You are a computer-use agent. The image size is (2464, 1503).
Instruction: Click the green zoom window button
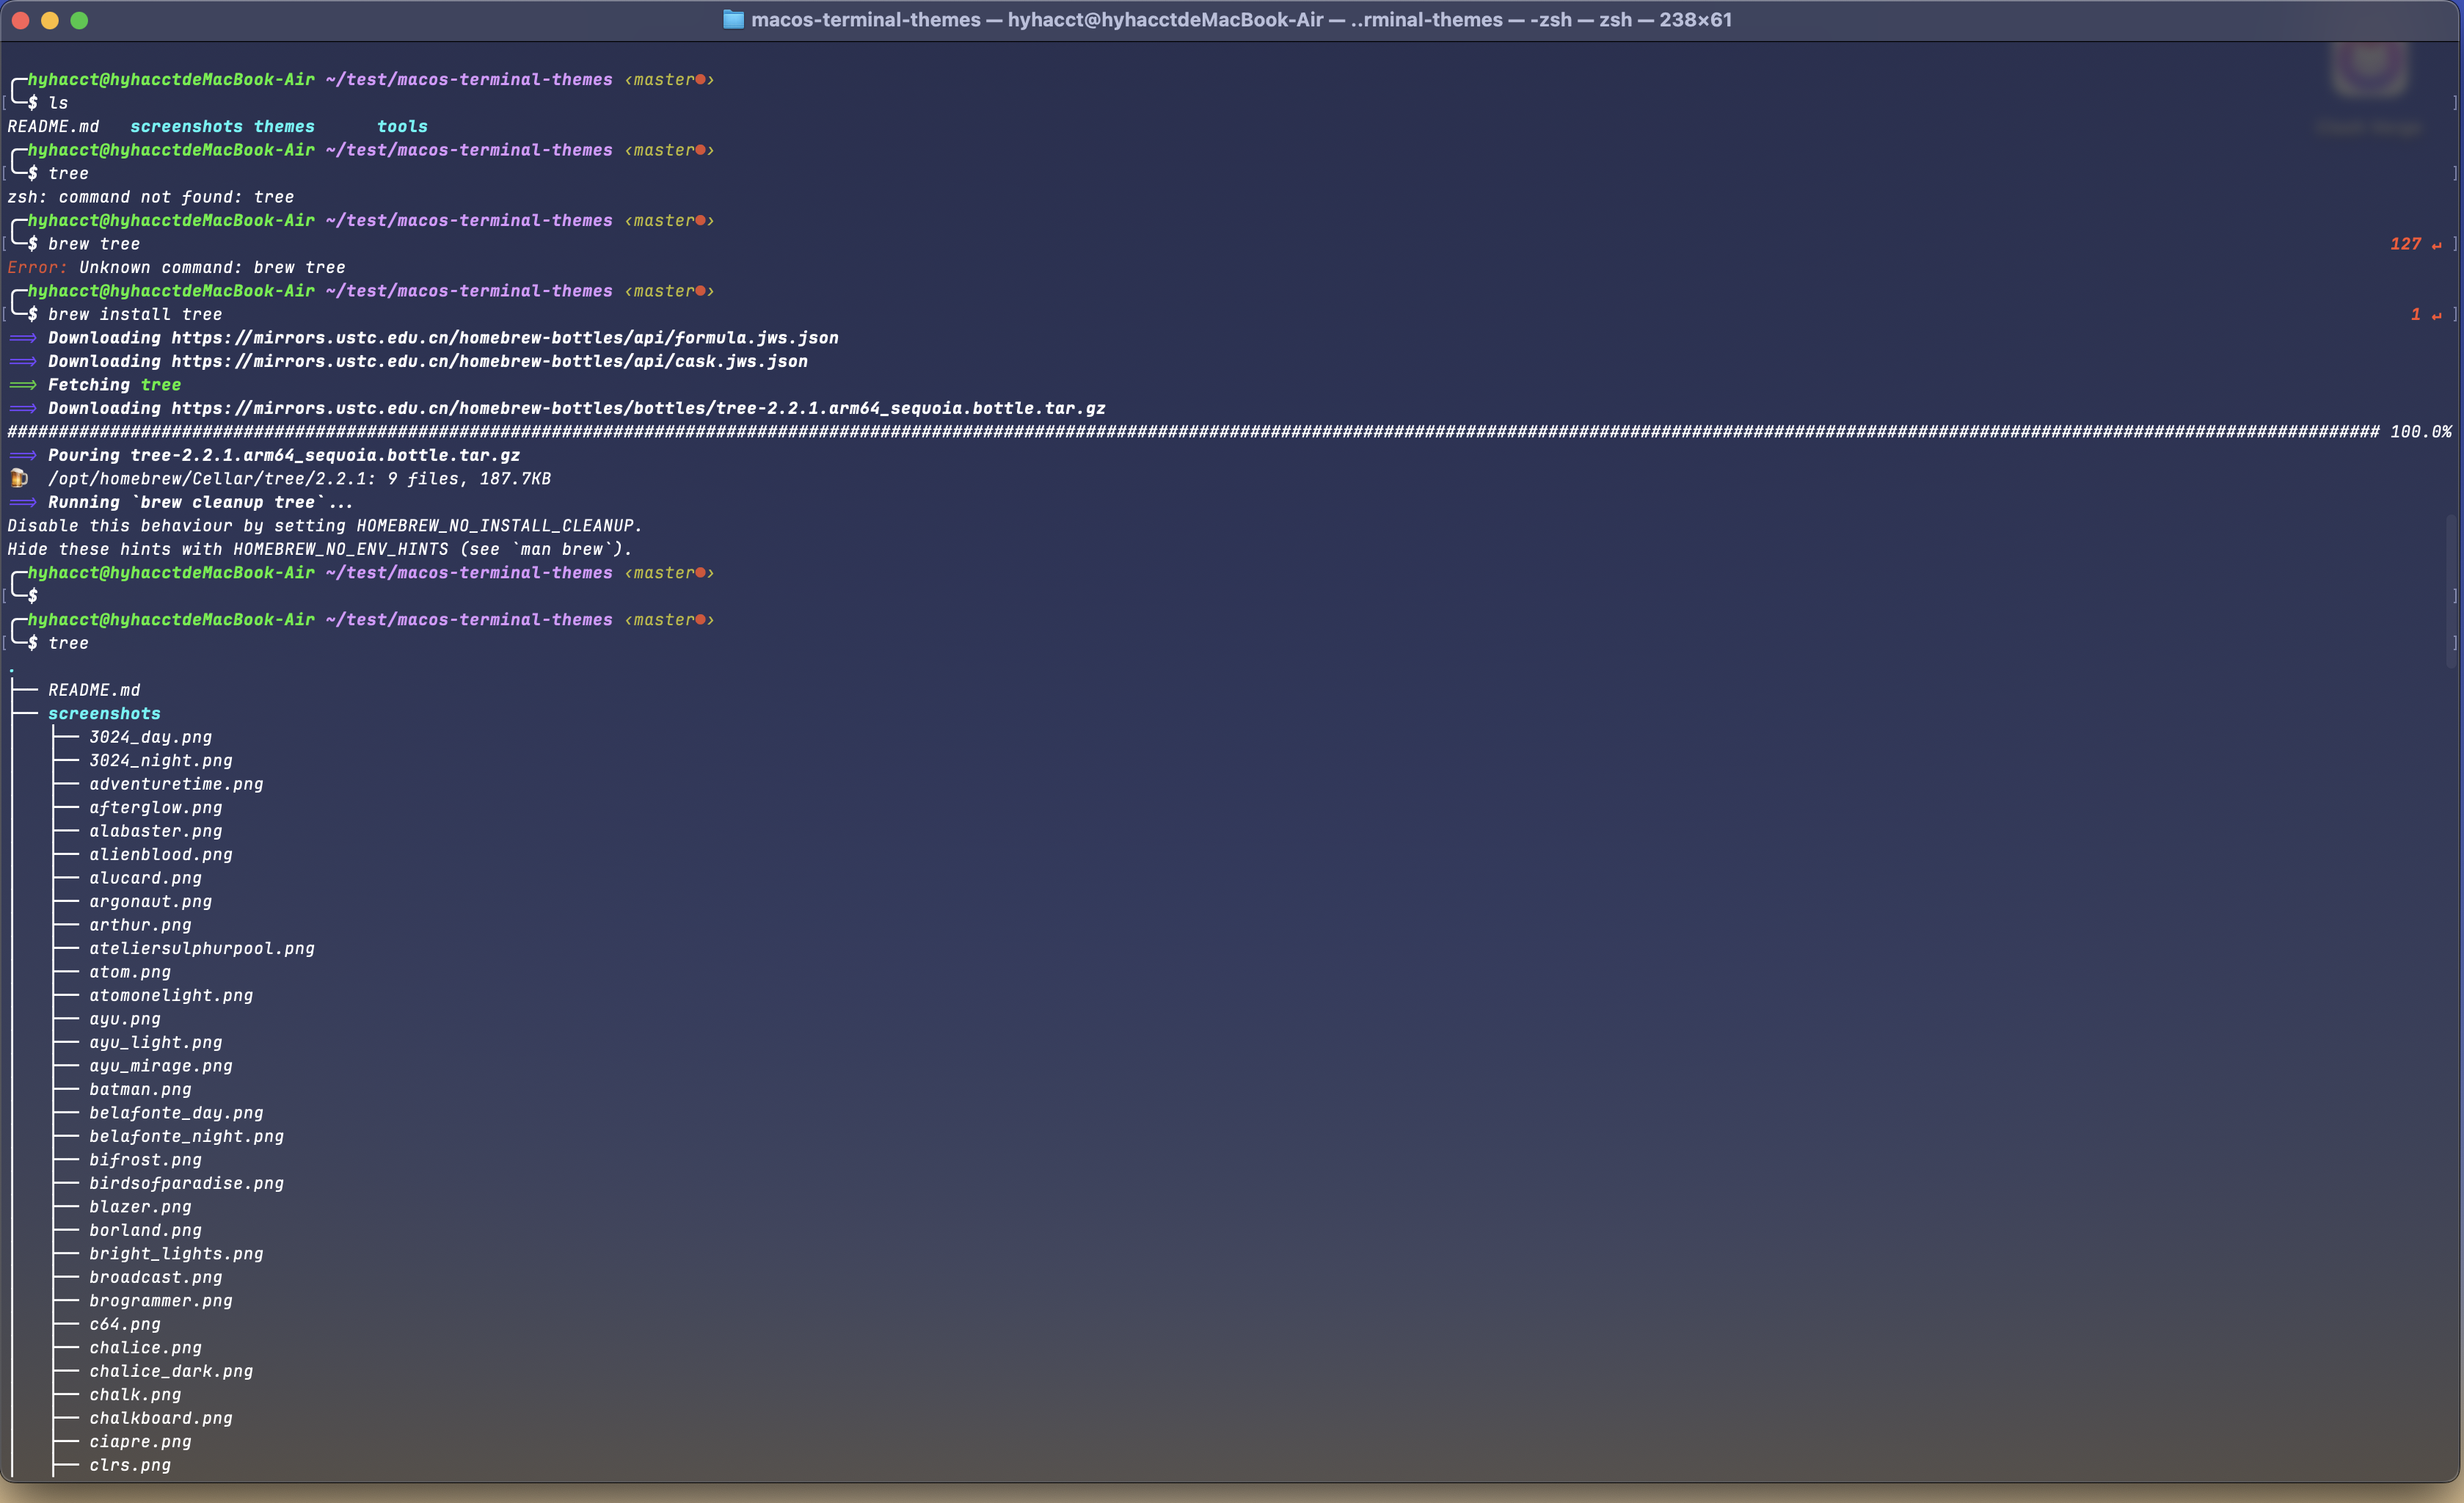tap(80, 20)
